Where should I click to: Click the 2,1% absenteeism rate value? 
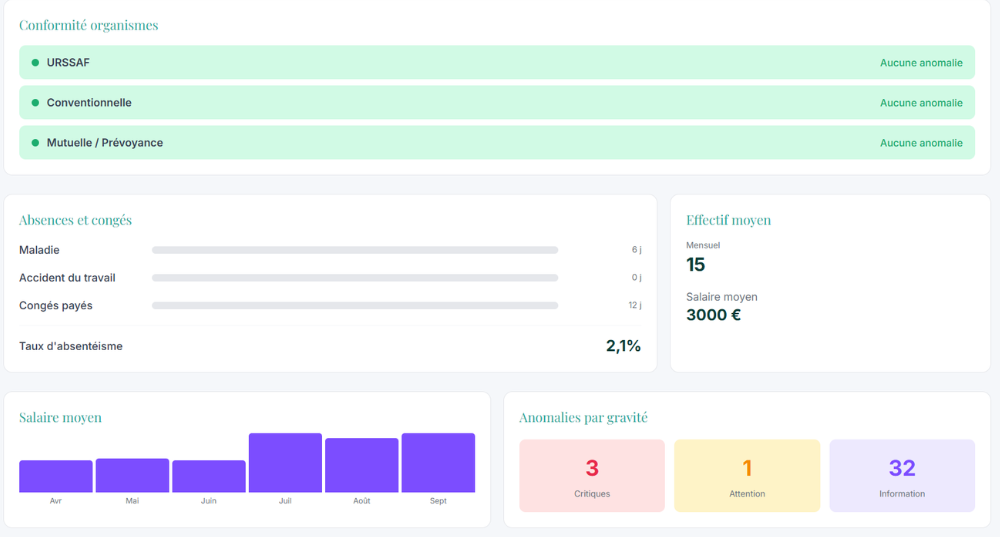[x=623, y=346]
